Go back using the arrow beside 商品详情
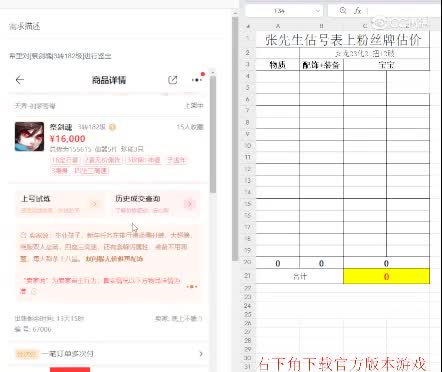 point(20,80)
